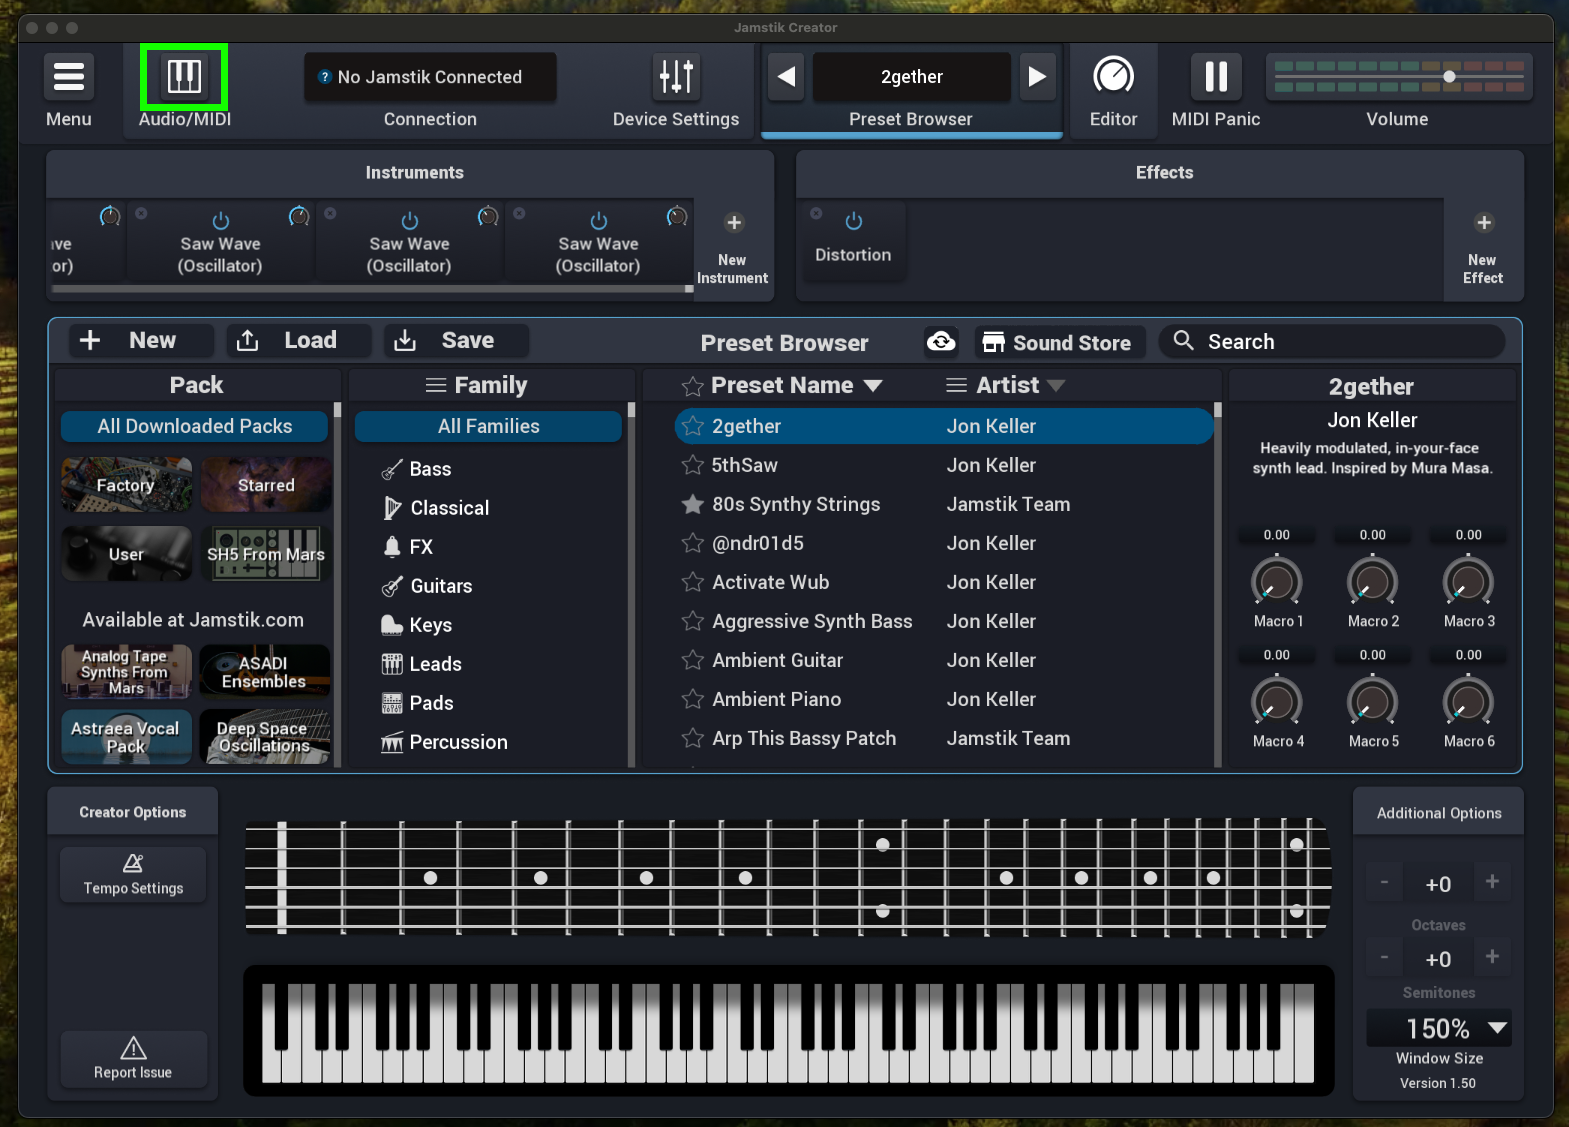Select All Families filter
Image resolution: width=1569 pixels, height=1127 pixels.
click(x=489, y=426)
